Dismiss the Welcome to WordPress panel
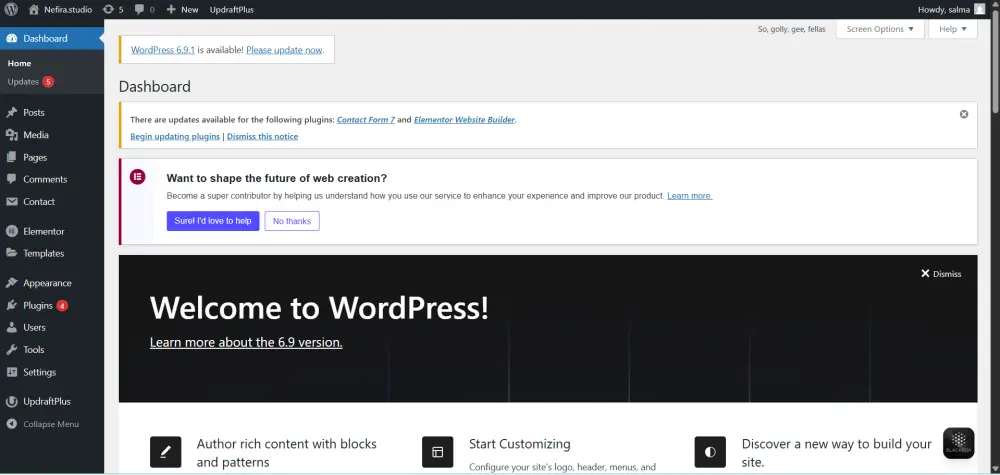The height and width of the screenshot is (475, 1000). [941, 274]
